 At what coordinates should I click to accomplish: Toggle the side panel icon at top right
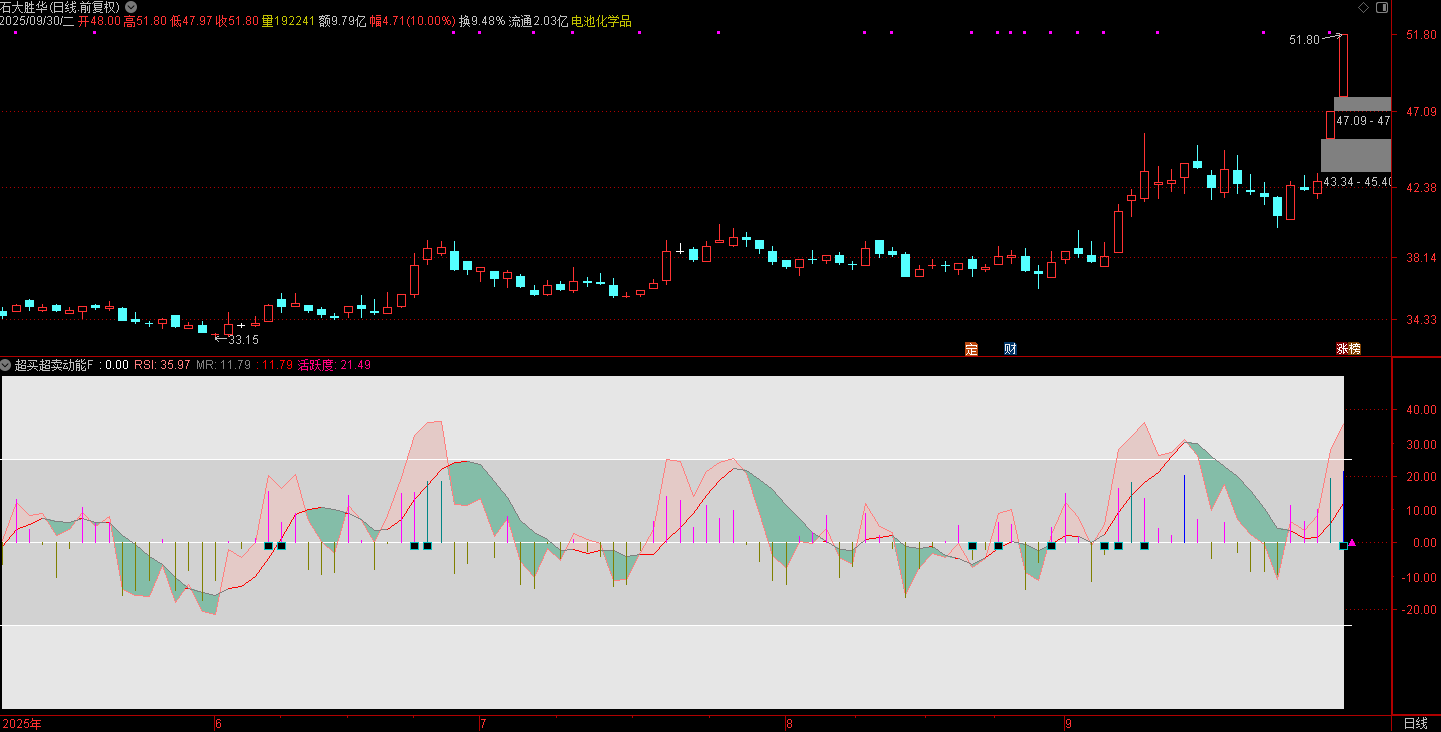pos(1382,7)
